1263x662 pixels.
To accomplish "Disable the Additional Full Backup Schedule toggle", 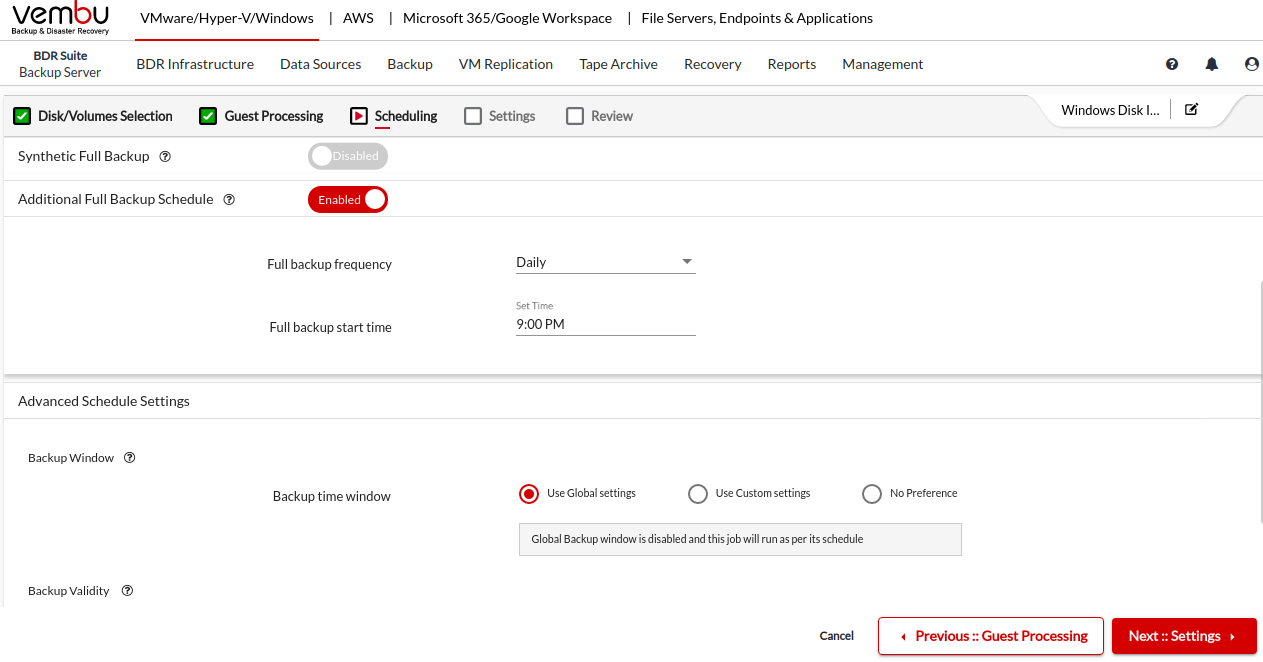I will 347,200.
